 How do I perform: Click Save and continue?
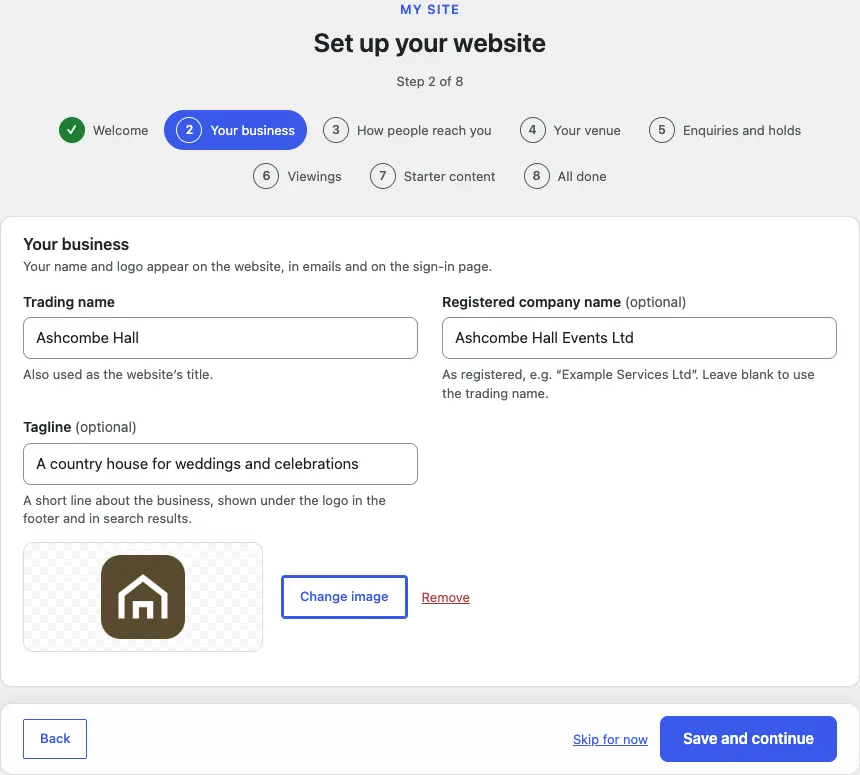(748, 739)
